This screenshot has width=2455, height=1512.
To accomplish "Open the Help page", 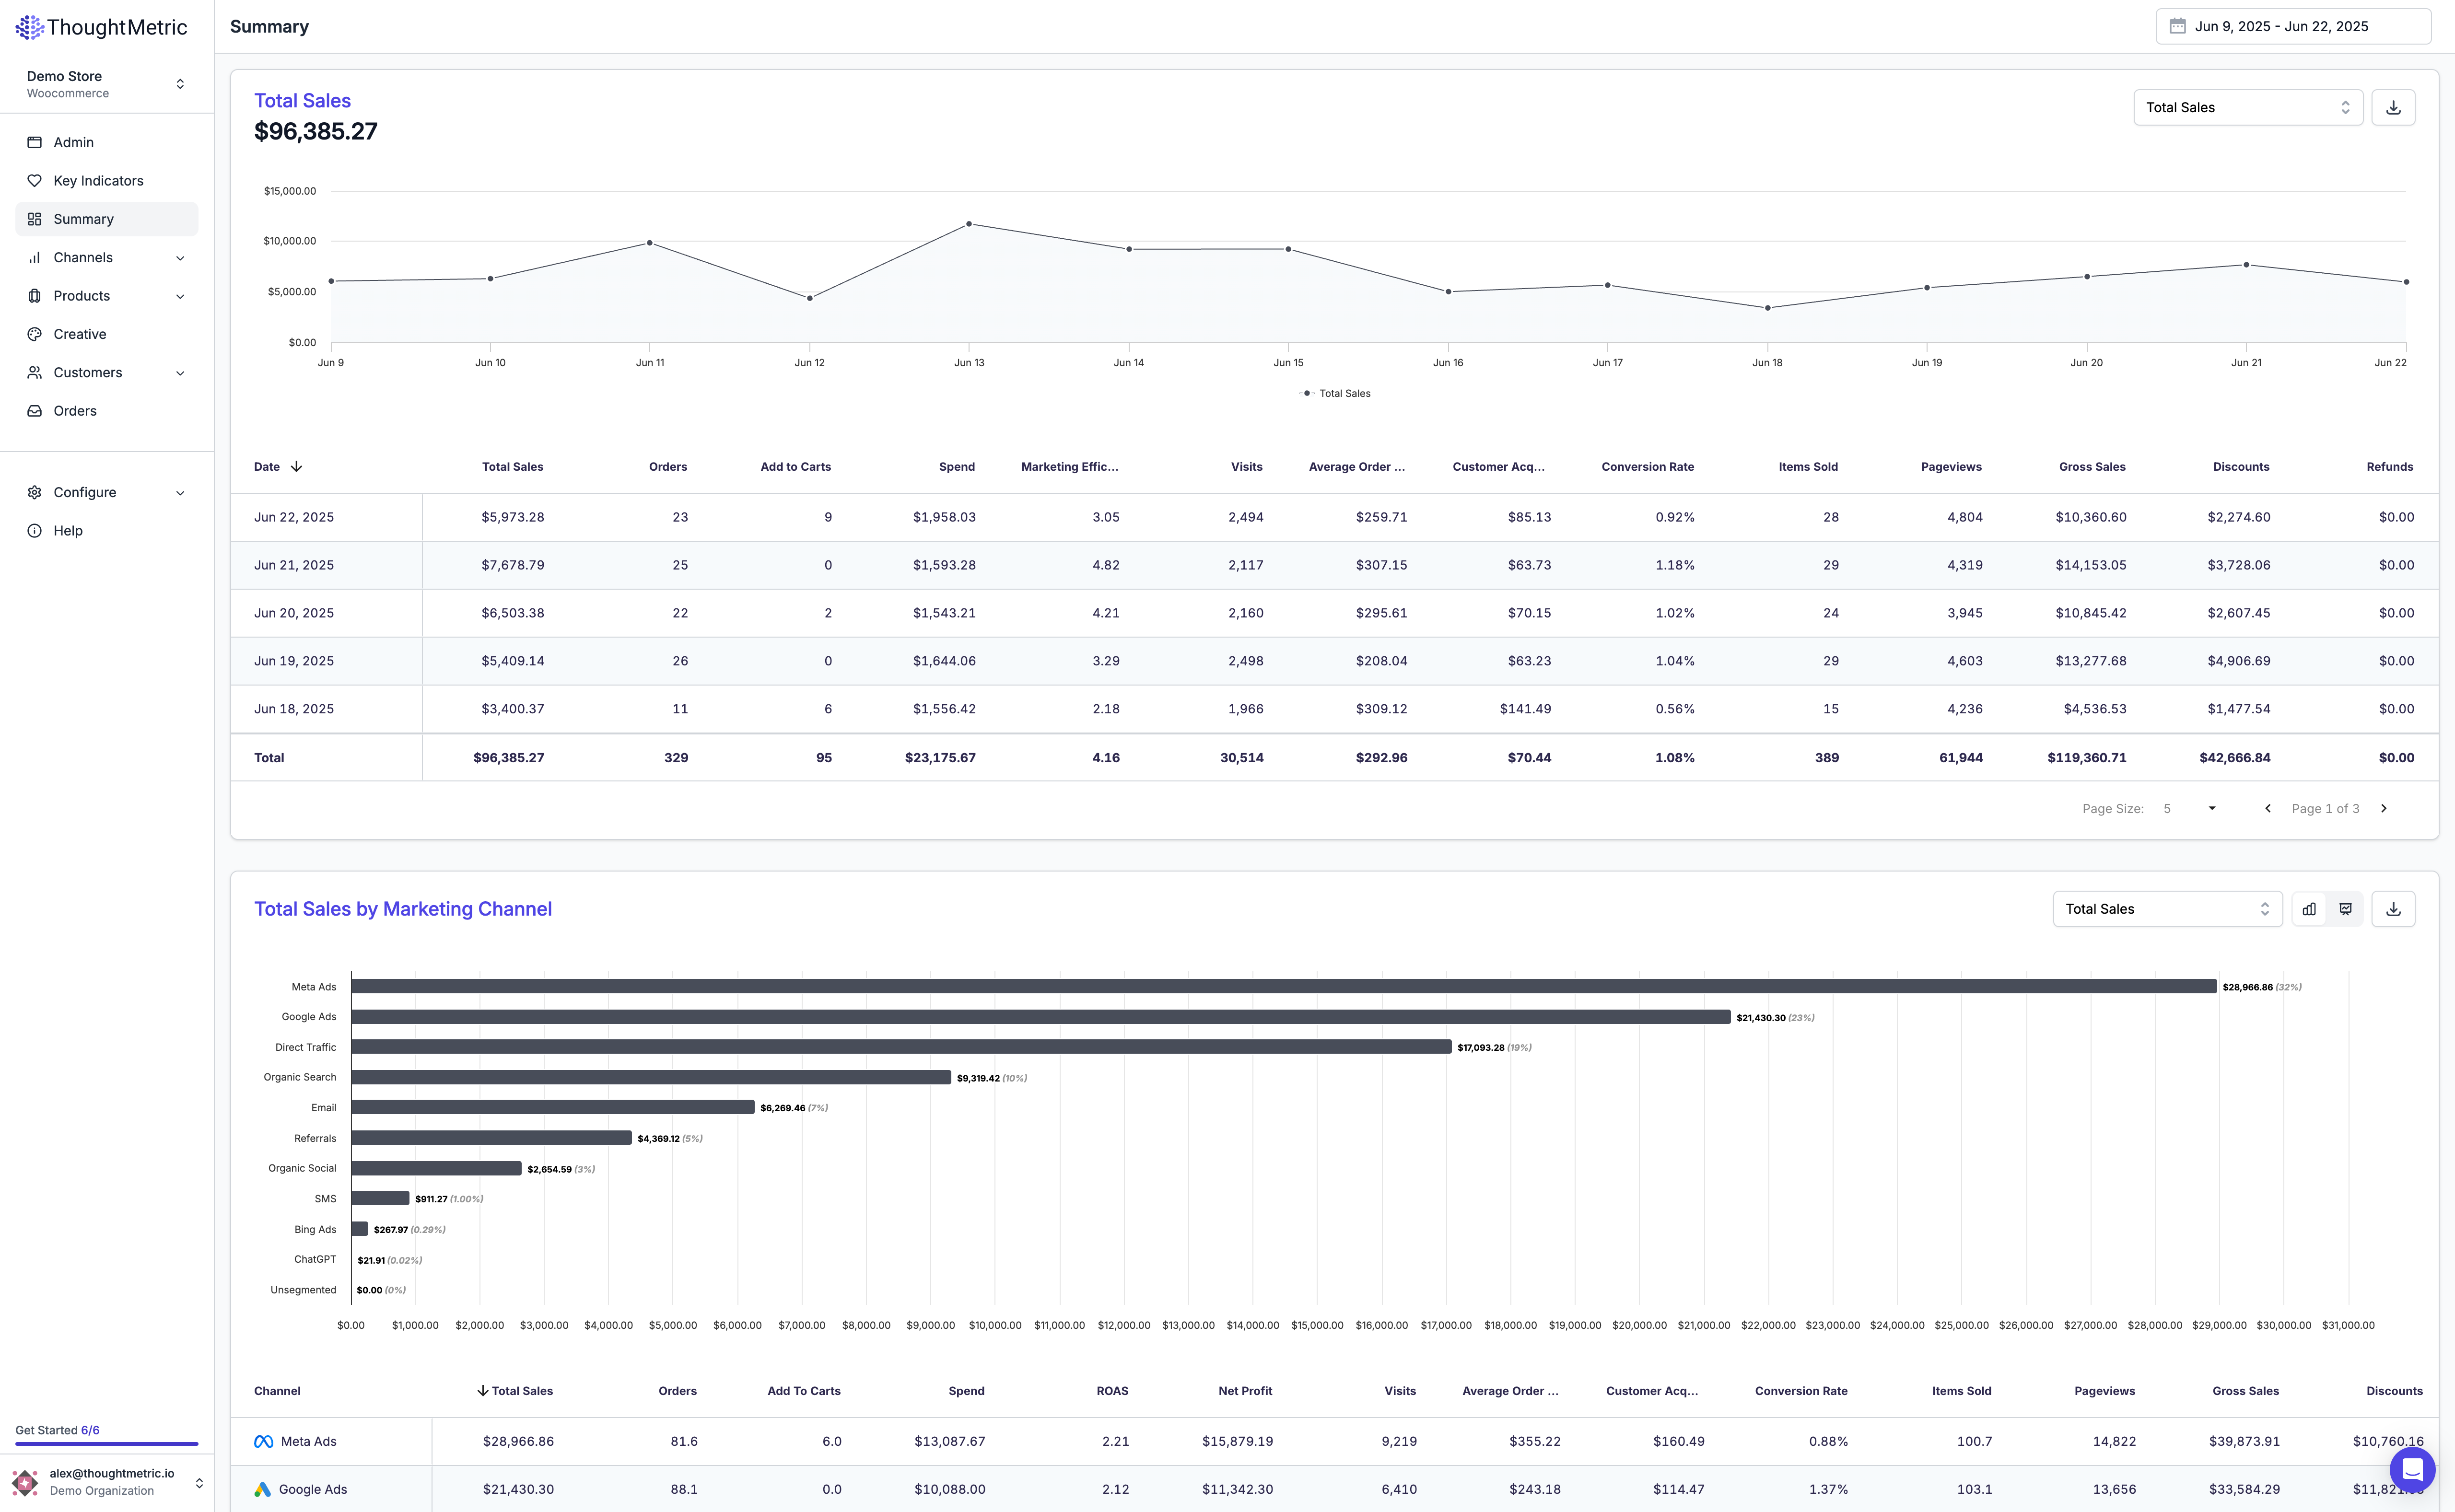I will point(68,531).
